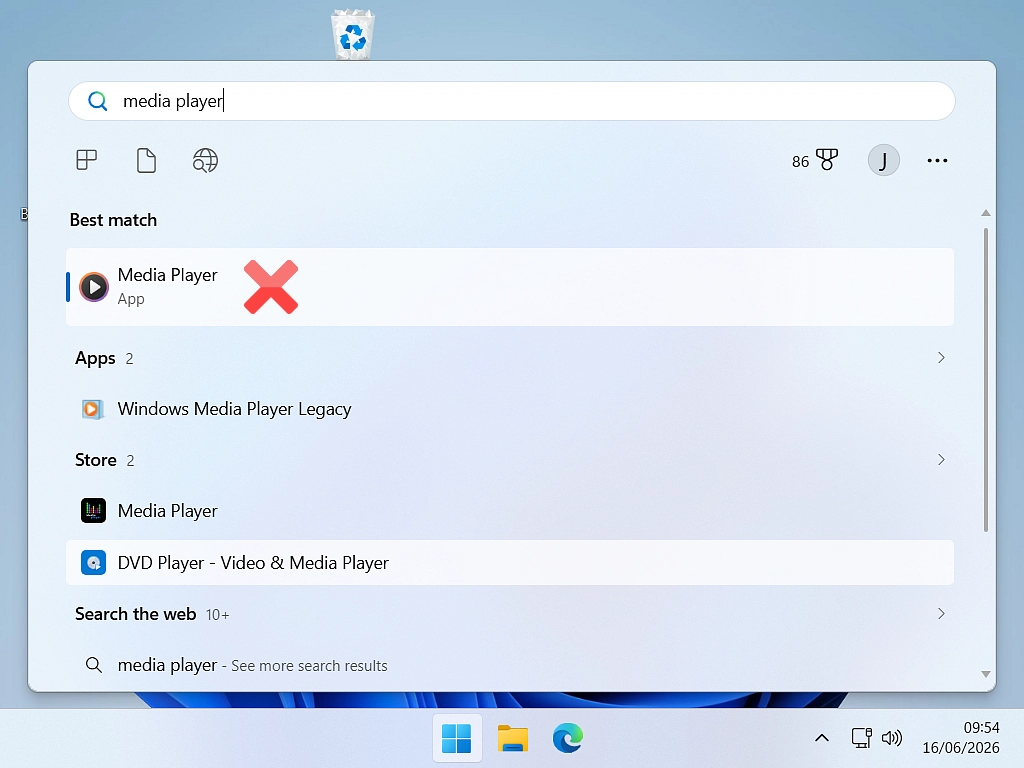Show hidden tray icons chevron
The image size is (1024, 768).
pos(822,738)
